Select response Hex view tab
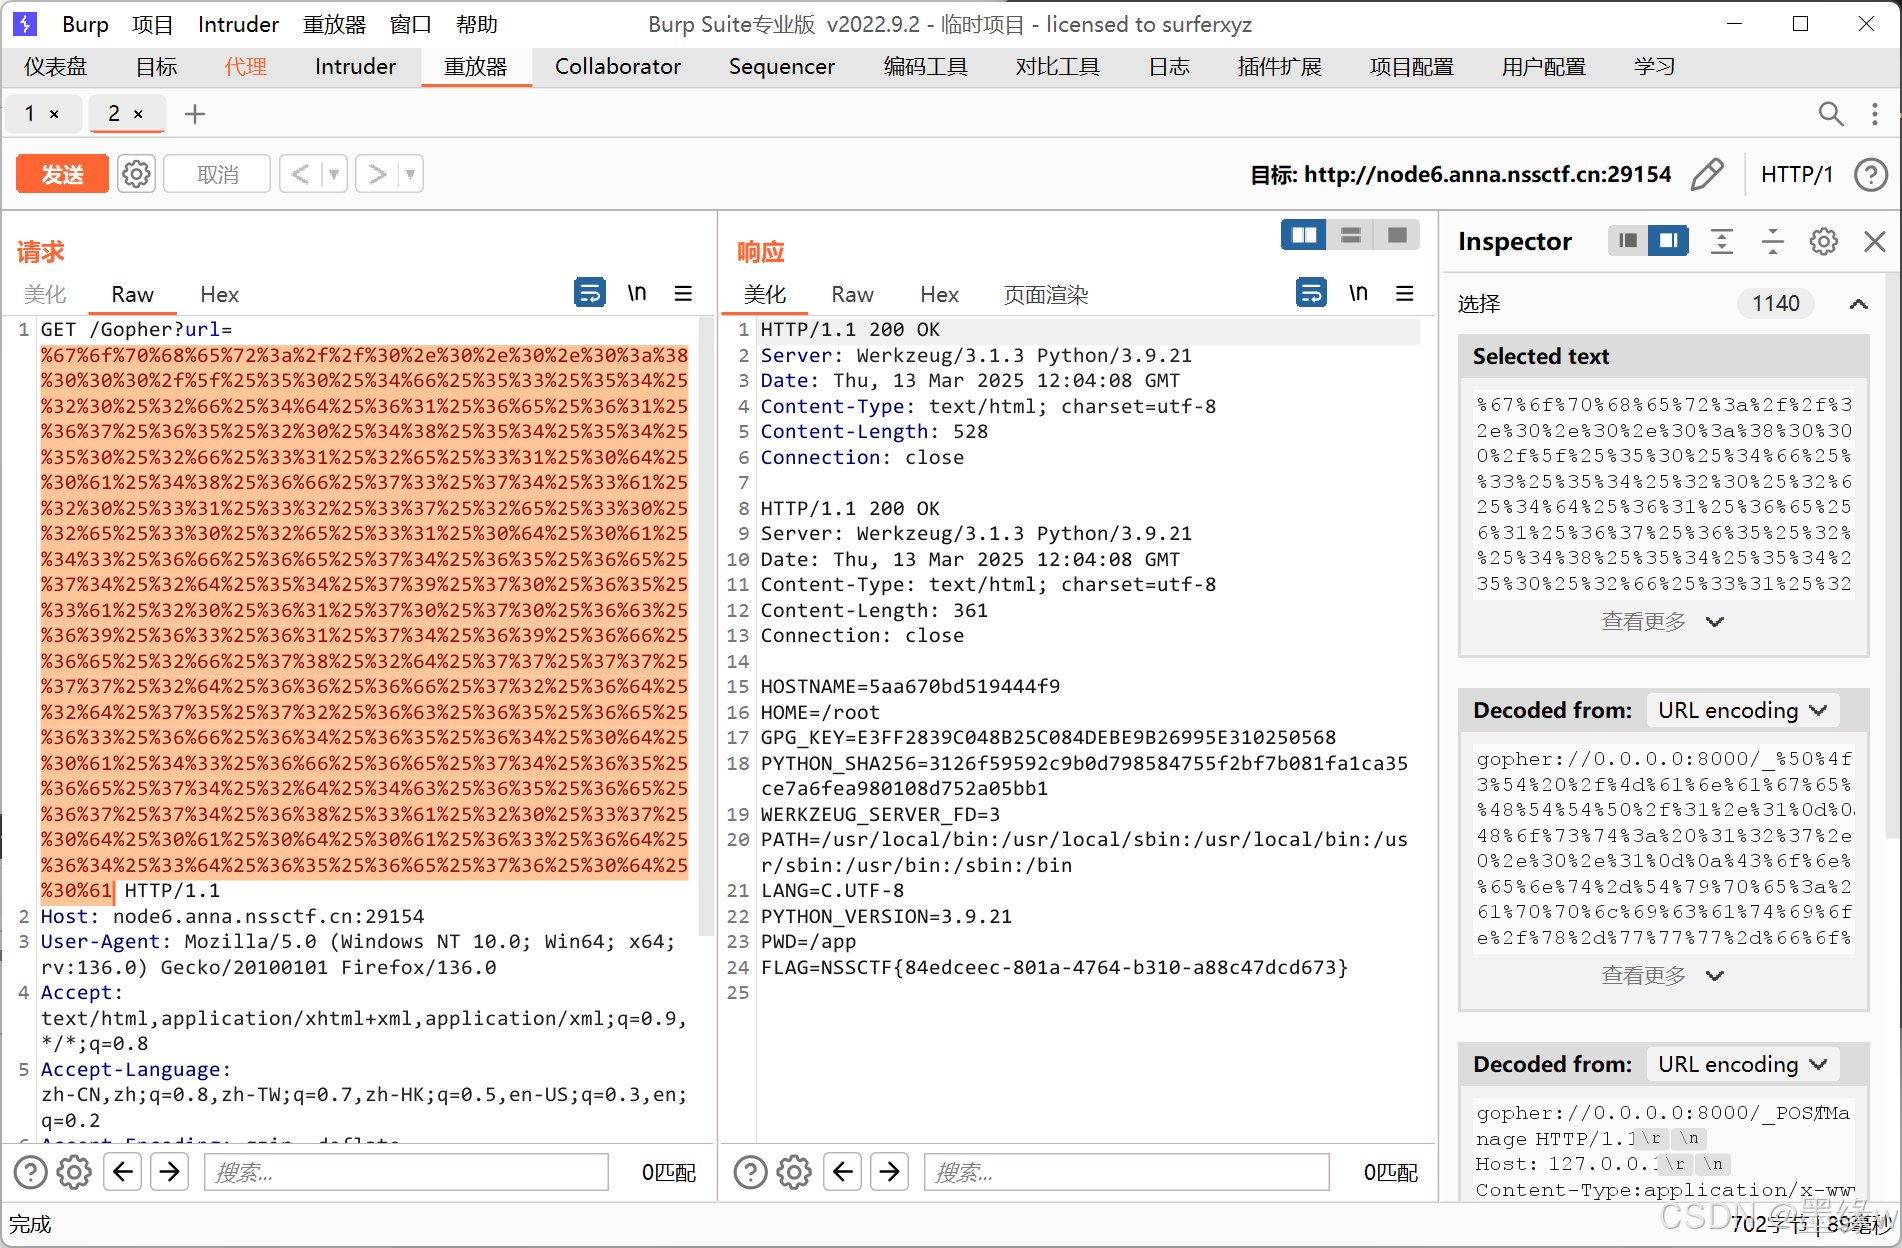Screen dimensions: 1902x1248 939,294
